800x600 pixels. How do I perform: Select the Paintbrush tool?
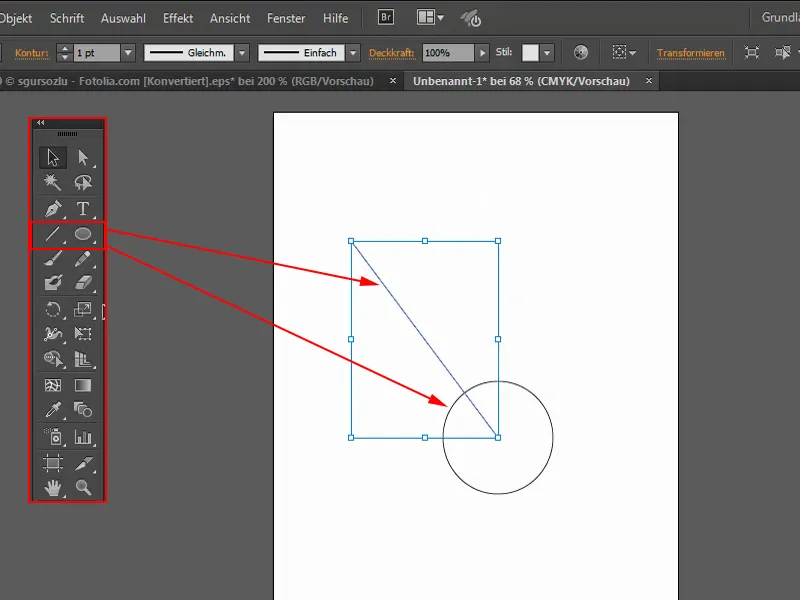click(53, 259)
